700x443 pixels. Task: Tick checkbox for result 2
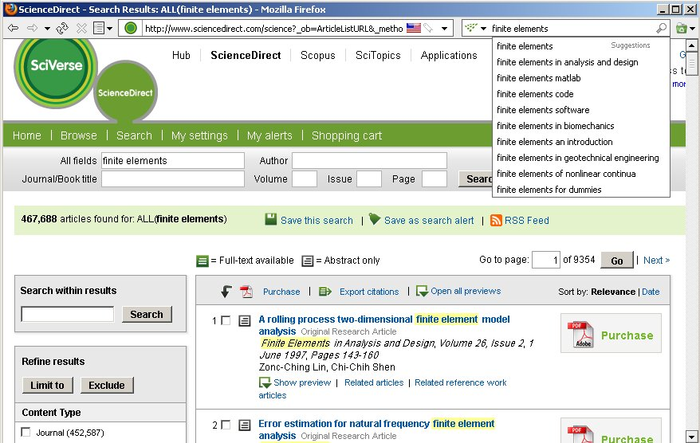click(x=226, y=425)
